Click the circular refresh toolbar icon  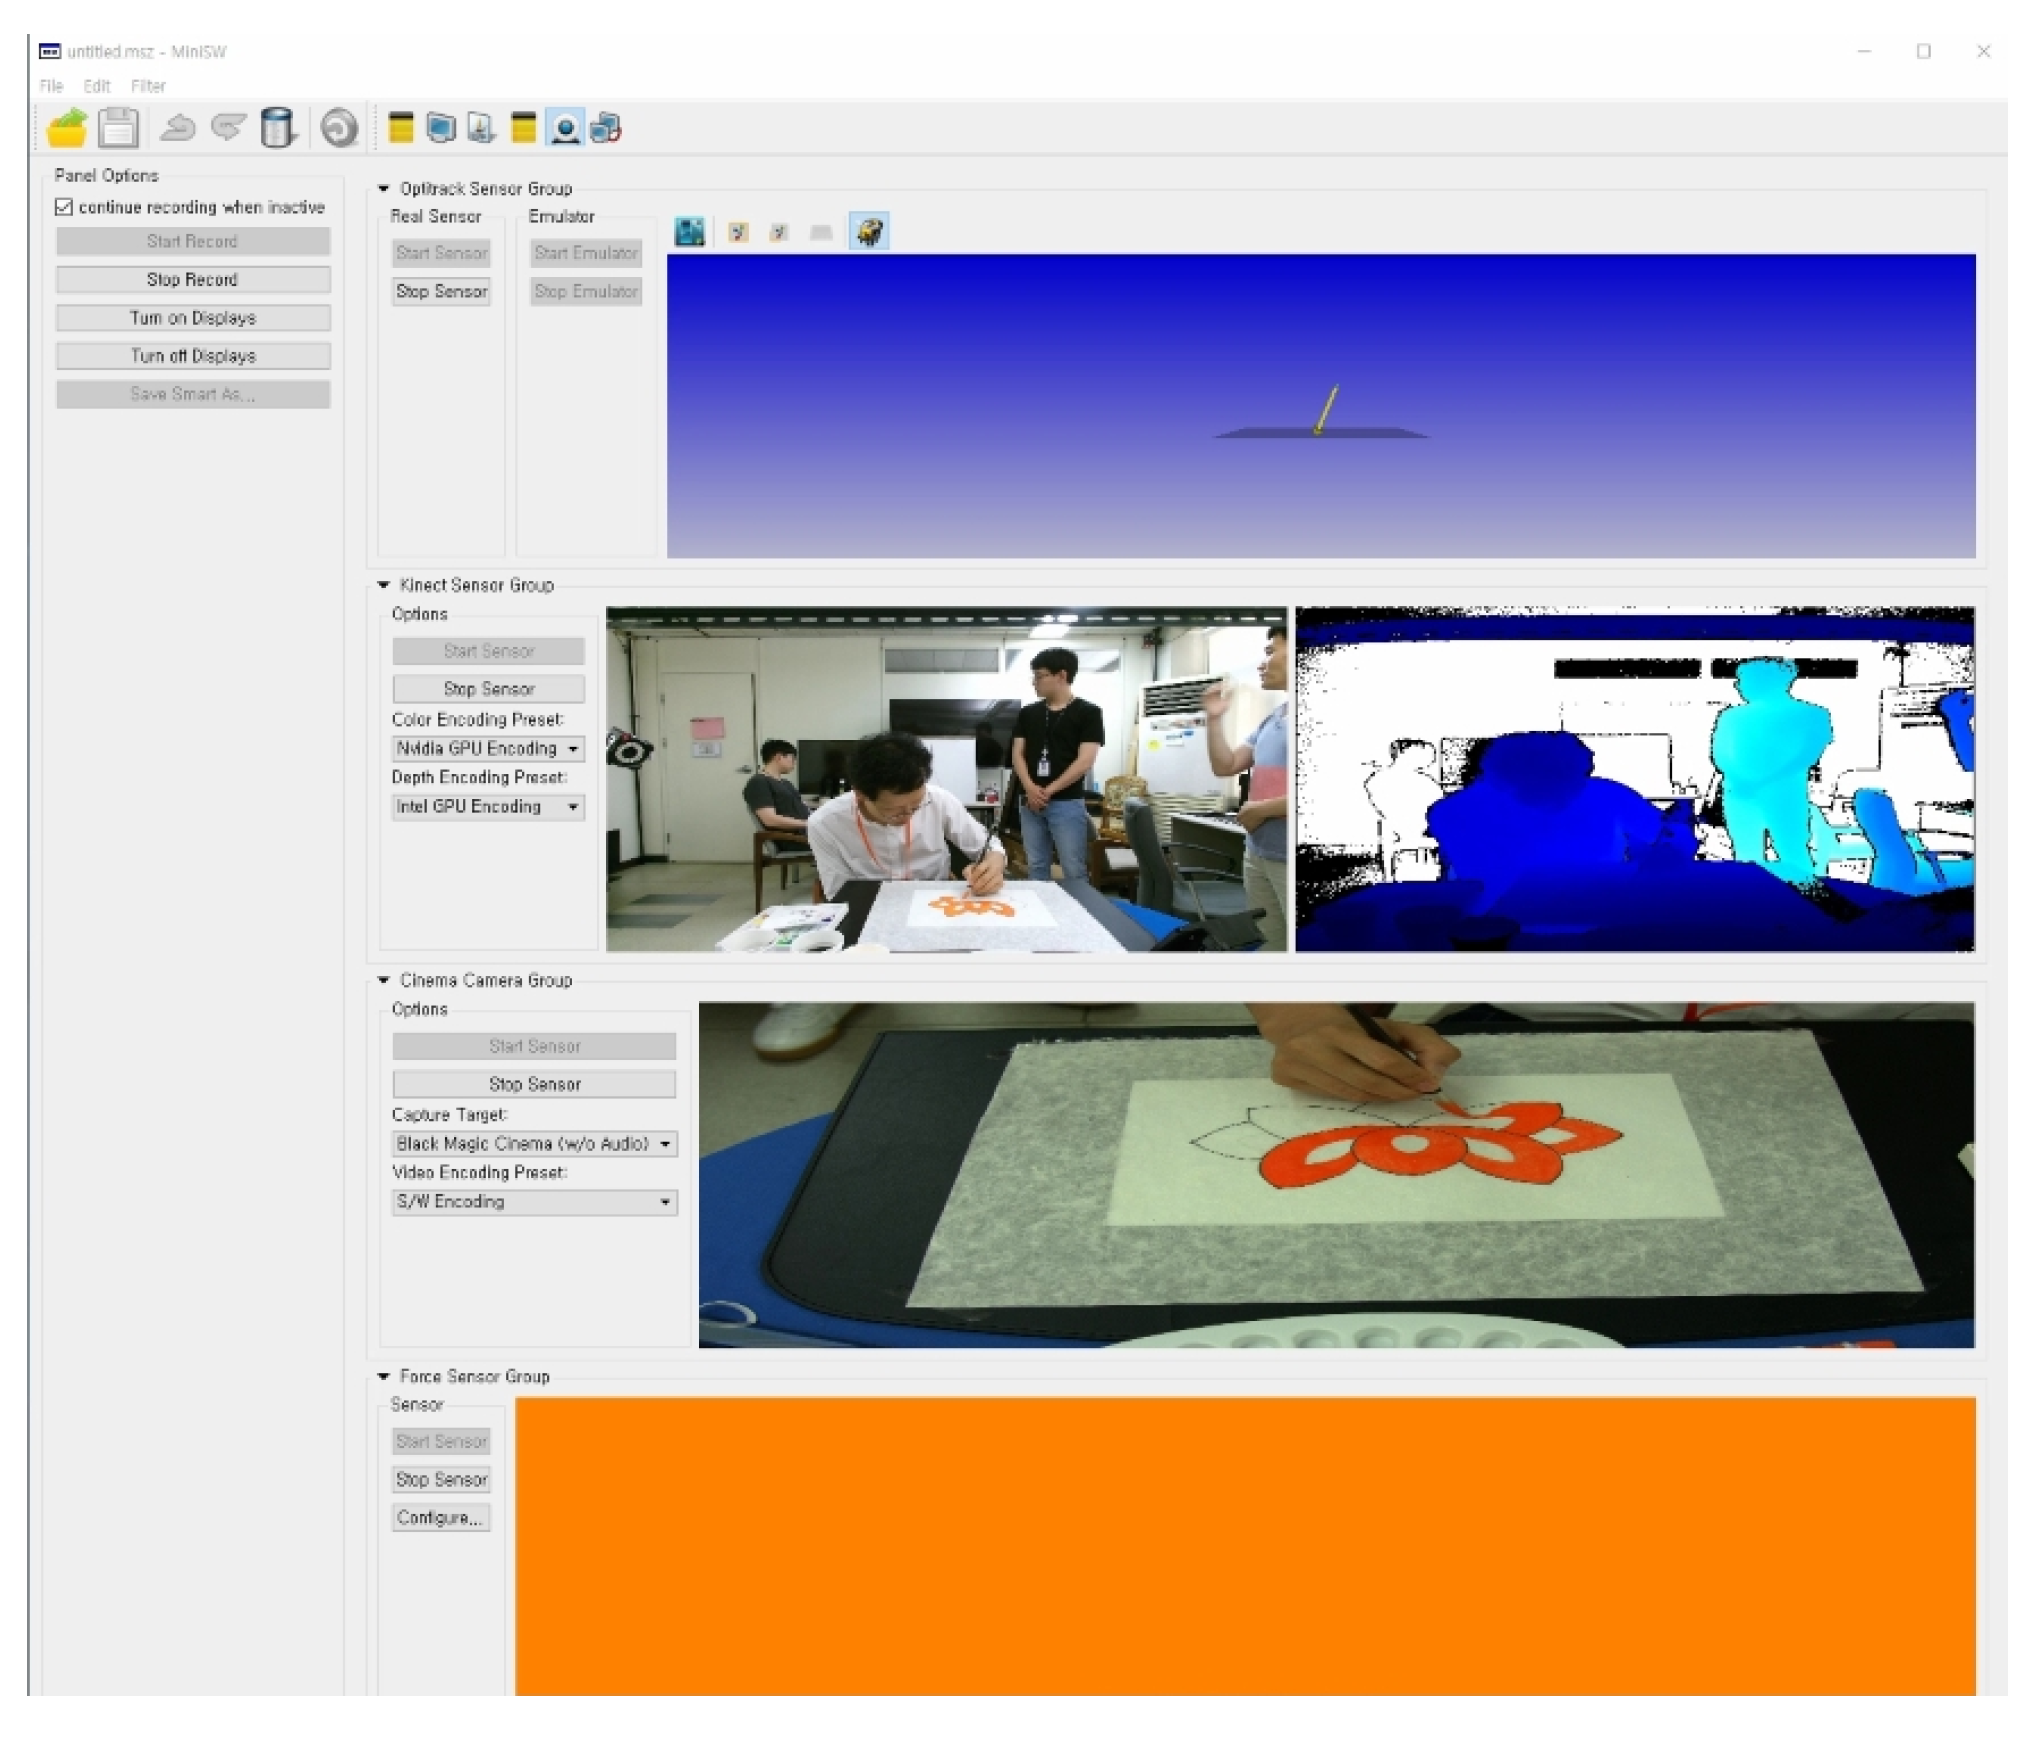click(339, 128)
